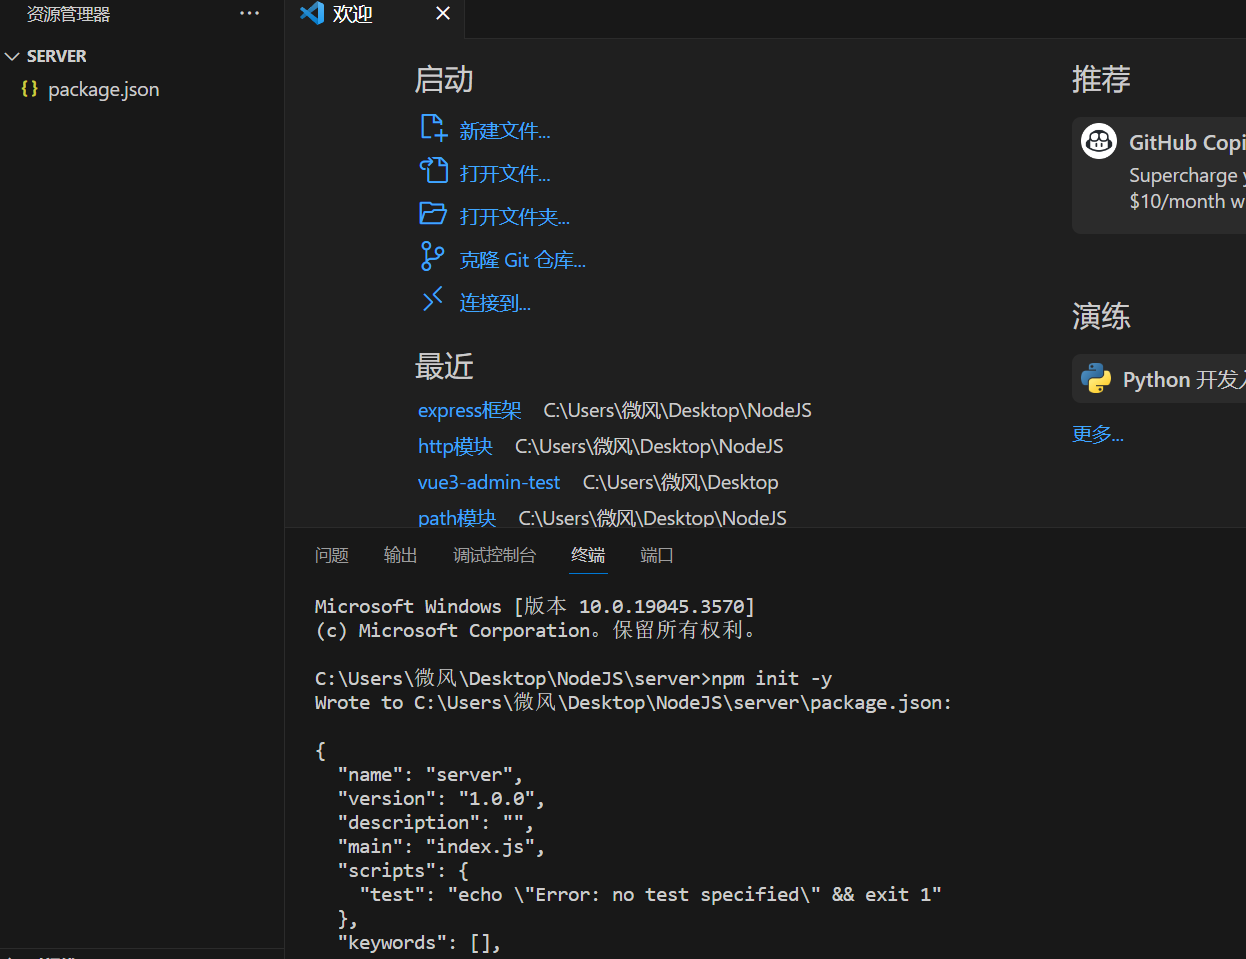Open recent project vue3-admin-test
Image resolution: width=1246 pixels, height=959 pixels.
point(489,482)
